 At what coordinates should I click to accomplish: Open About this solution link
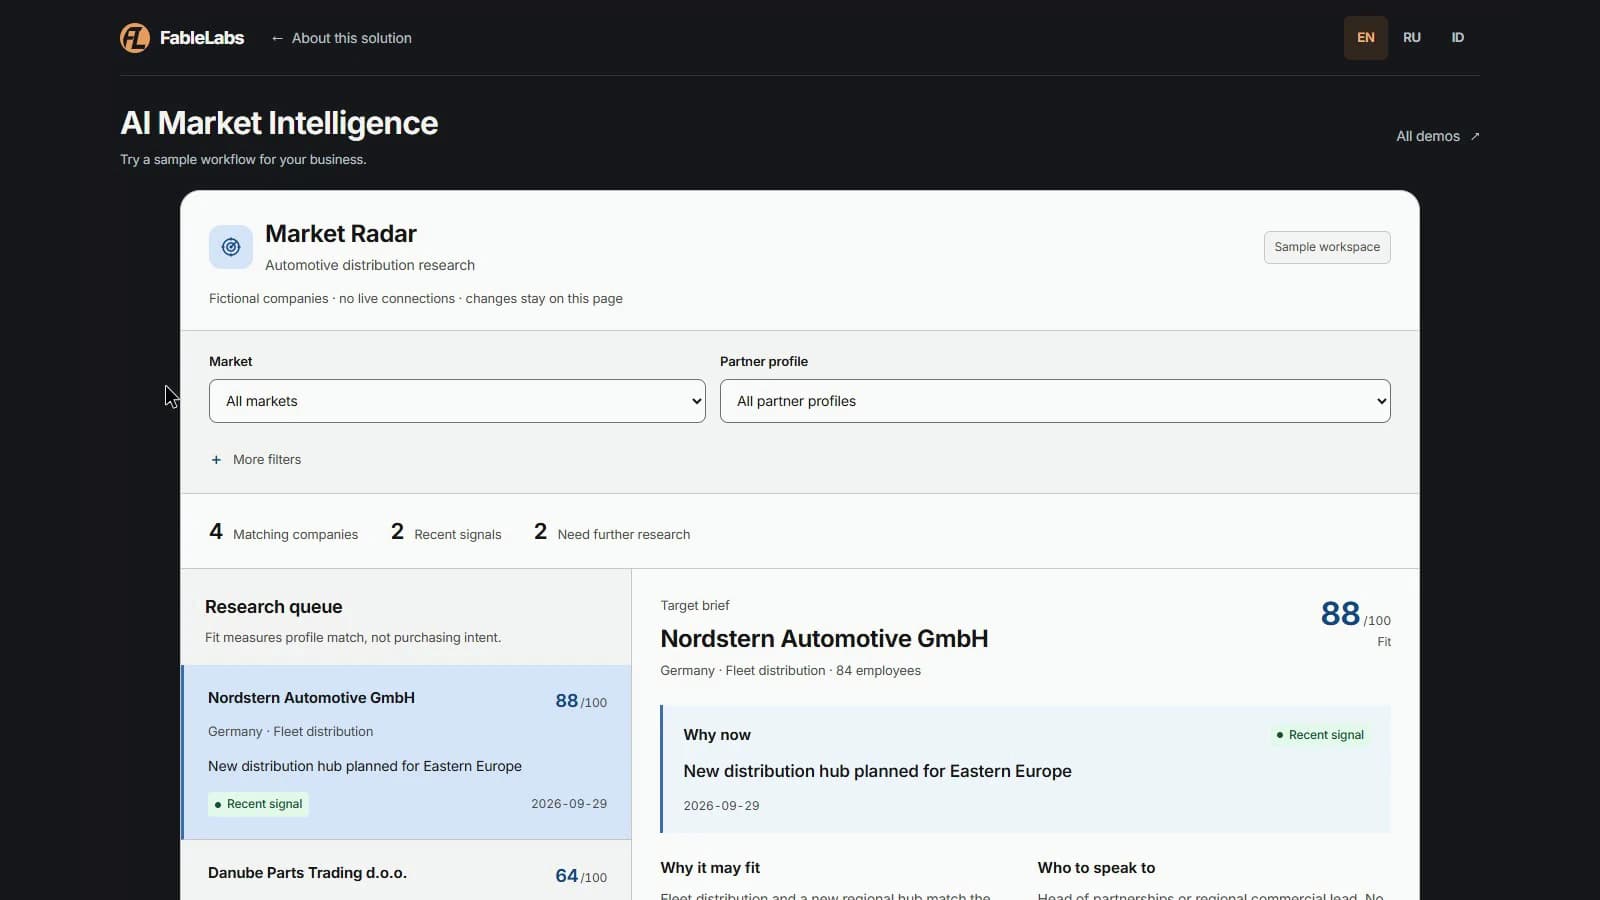point(341,38)
